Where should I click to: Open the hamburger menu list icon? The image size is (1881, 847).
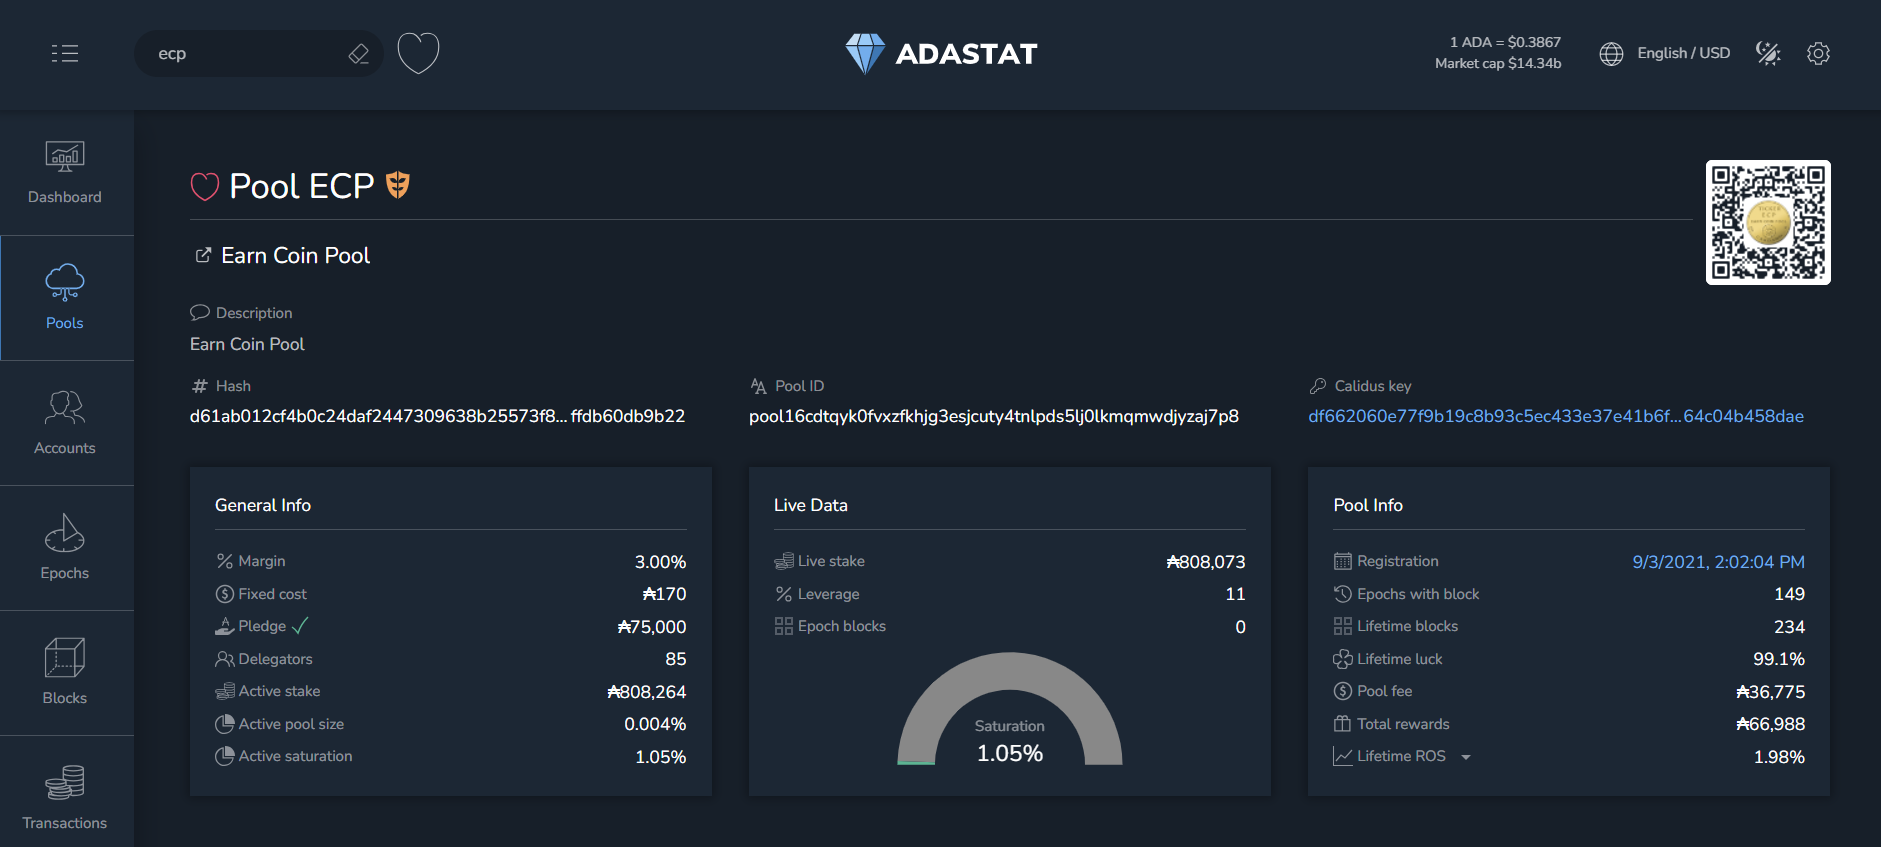65,54
